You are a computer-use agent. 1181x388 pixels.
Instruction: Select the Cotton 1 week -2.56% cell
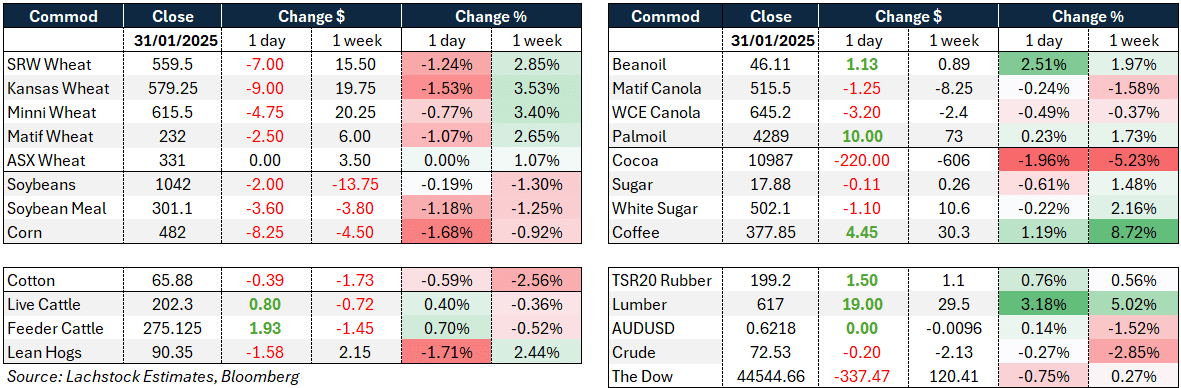[x=536, y=280]
